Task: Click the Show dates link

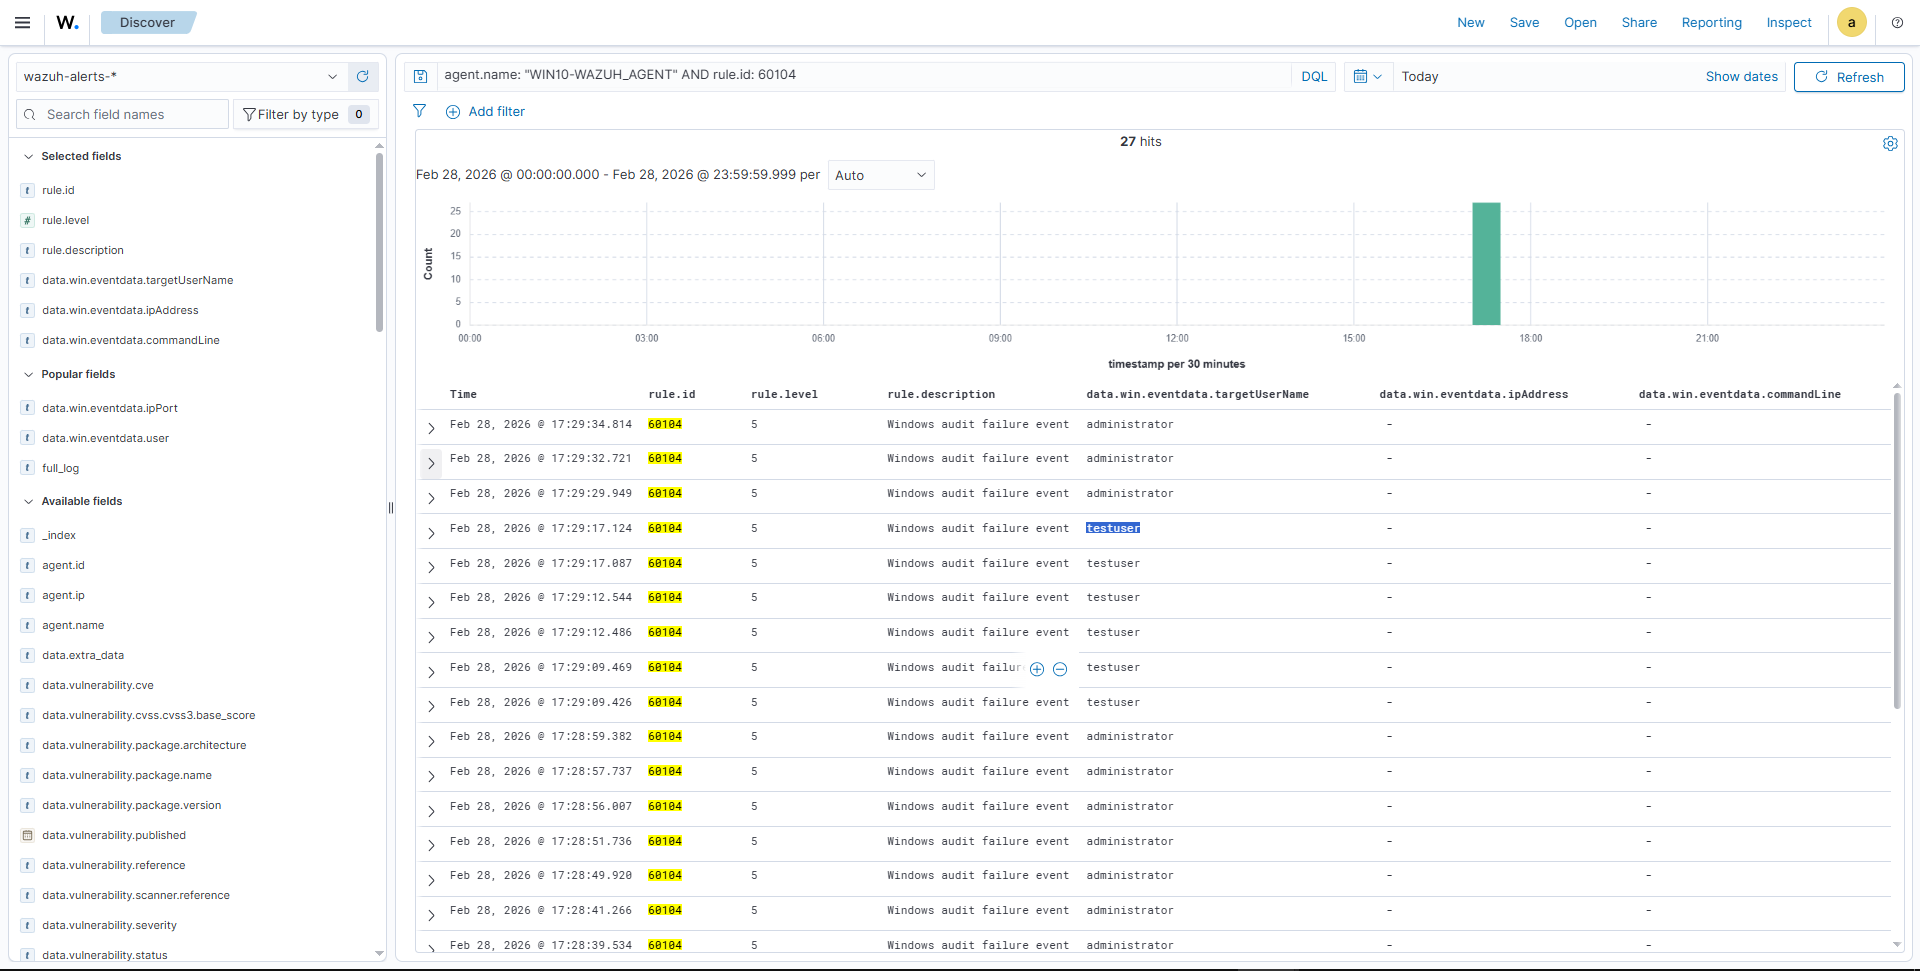Action: click(1741, 76)
